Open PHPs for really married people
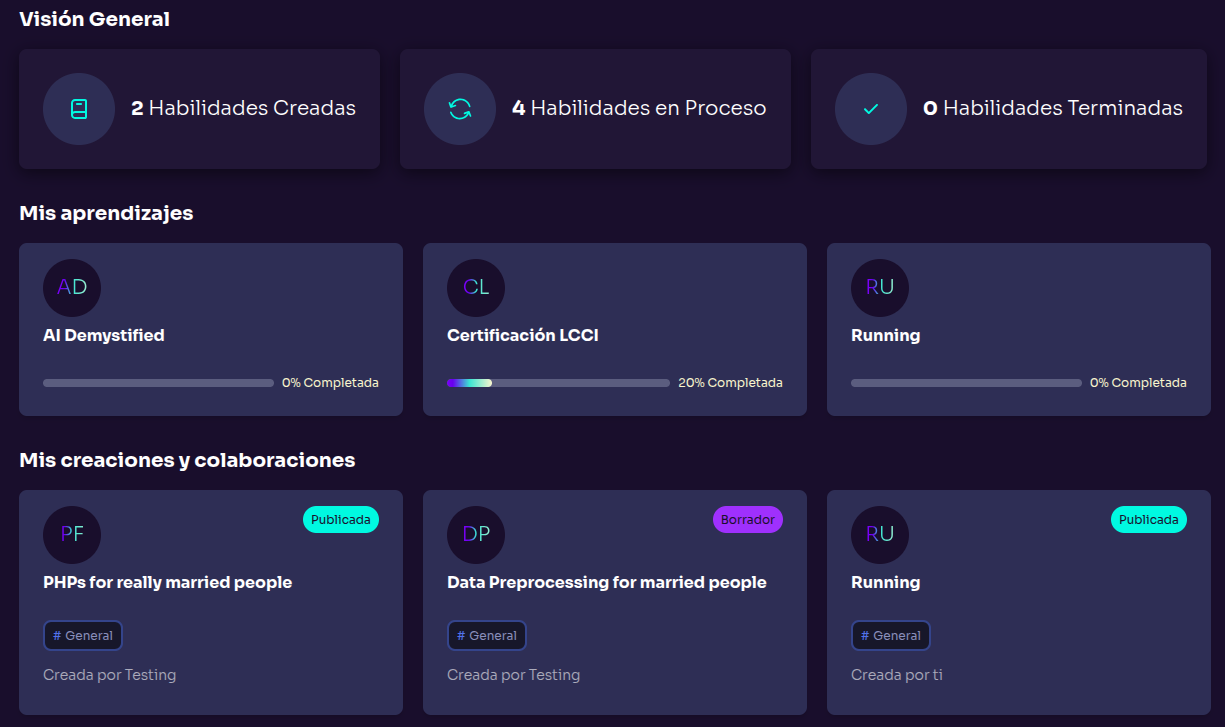This screenshot has width=1225, height=727. tap(168, 583)
